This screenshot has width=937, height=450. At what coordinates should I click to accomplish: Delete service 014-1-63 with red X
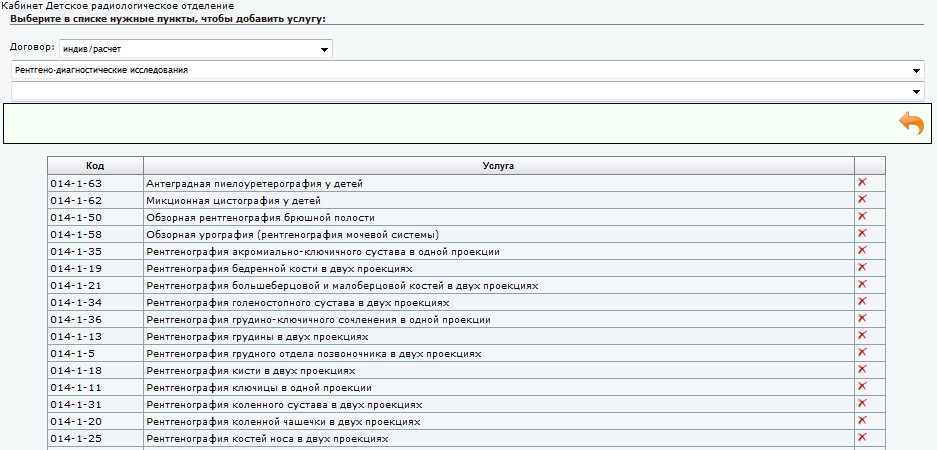point(862,183)
